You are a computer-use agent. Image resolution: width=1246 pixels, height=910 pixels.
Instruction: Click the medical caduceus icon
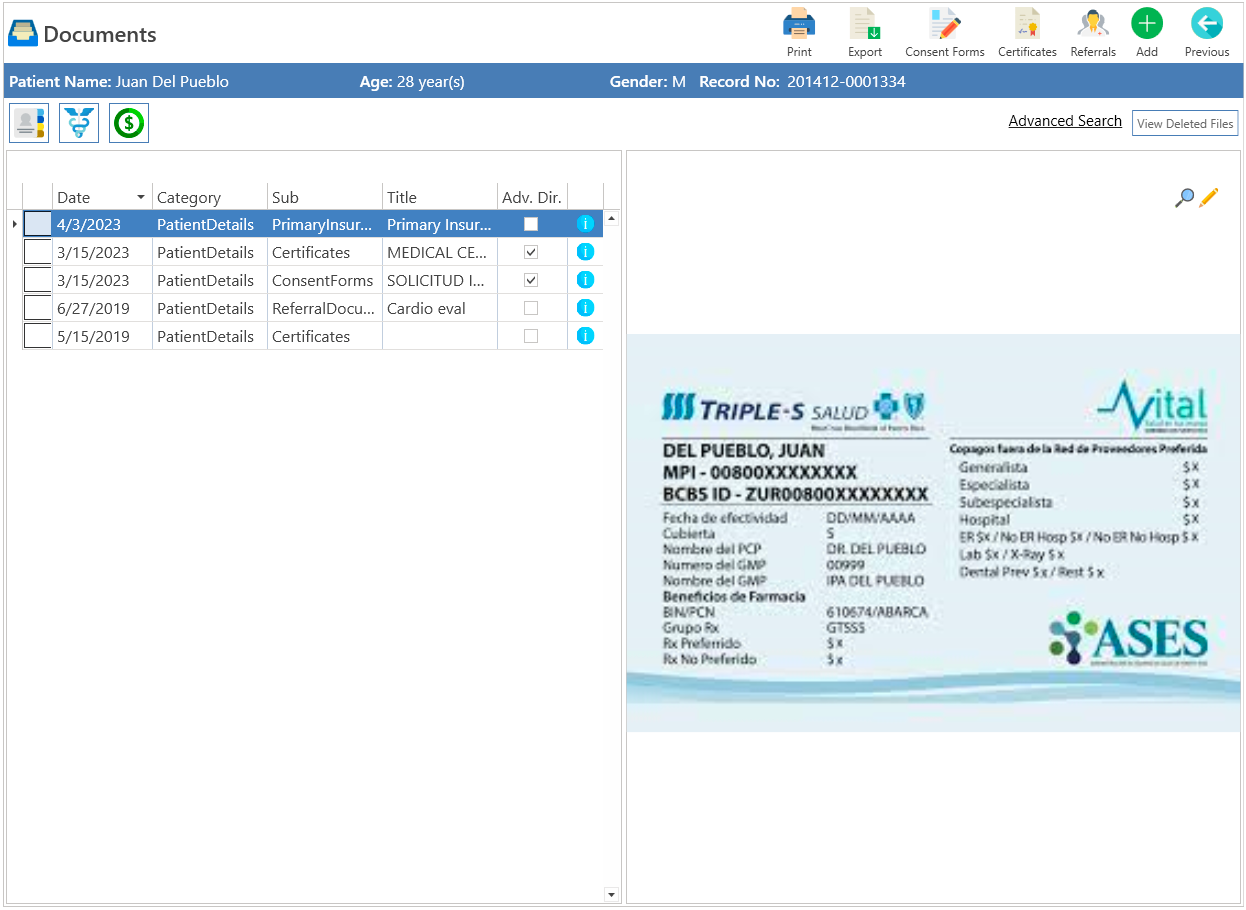(79, 123)
